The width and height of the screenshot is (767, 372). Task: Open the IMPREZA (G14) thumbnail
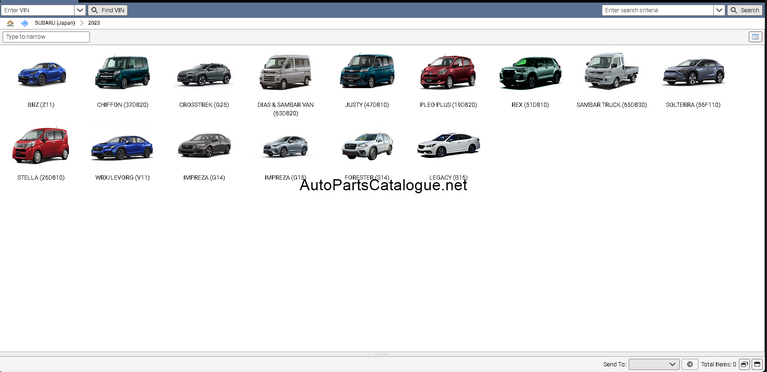click(204, 145)
